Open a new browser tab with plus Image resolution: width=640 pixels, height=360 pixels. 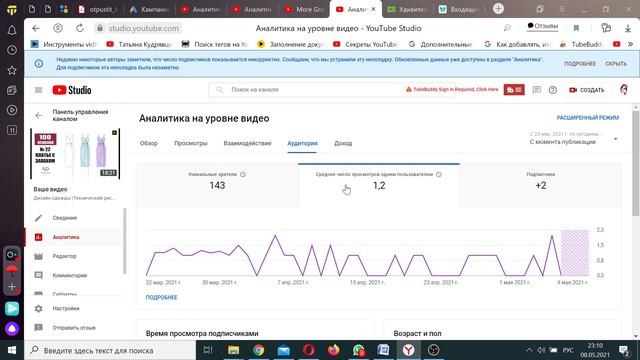coord(498,9)
